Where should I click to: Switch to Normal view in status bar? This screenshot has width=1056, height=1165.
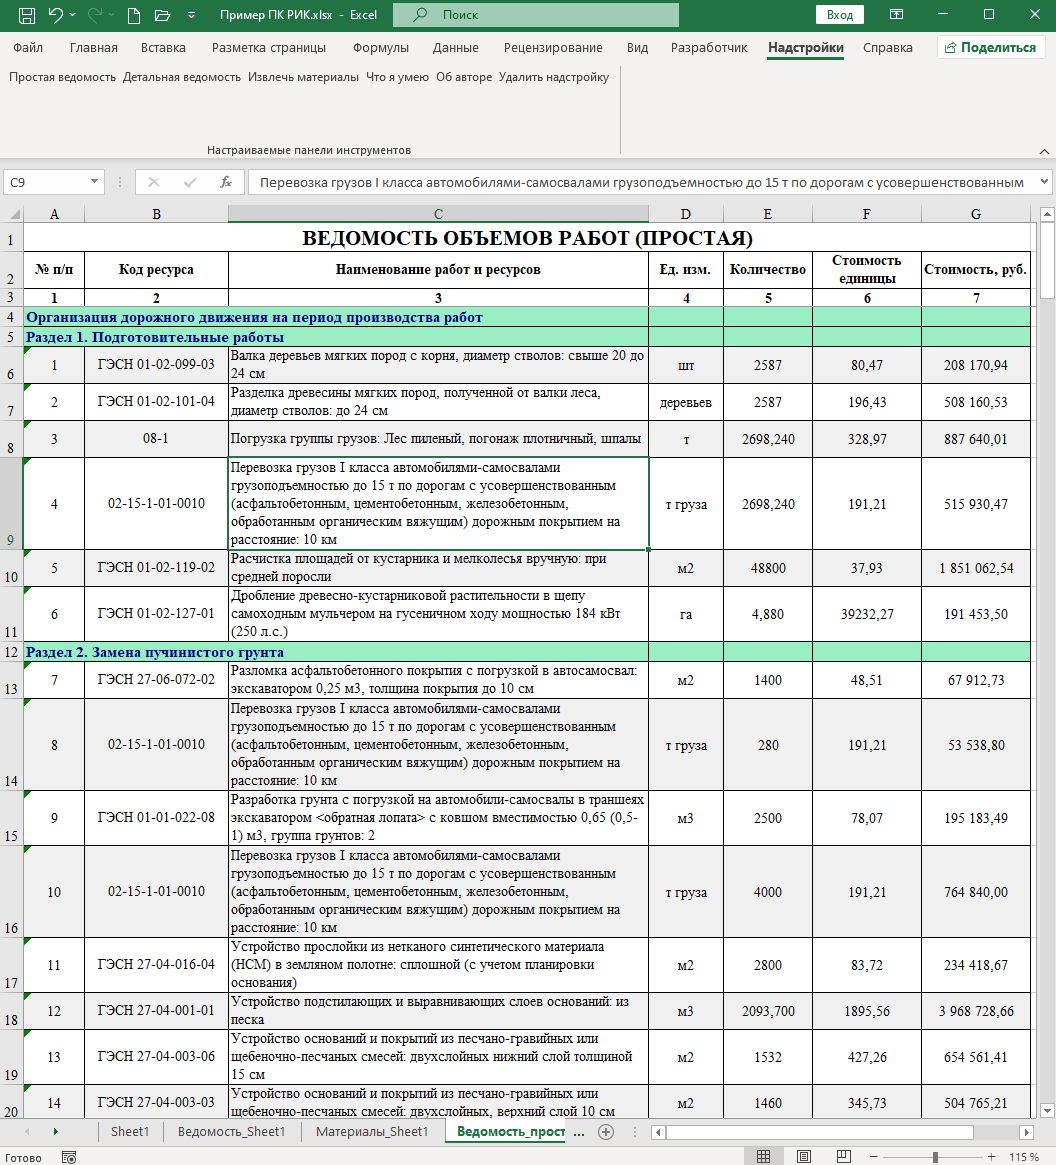(763, 1157)
